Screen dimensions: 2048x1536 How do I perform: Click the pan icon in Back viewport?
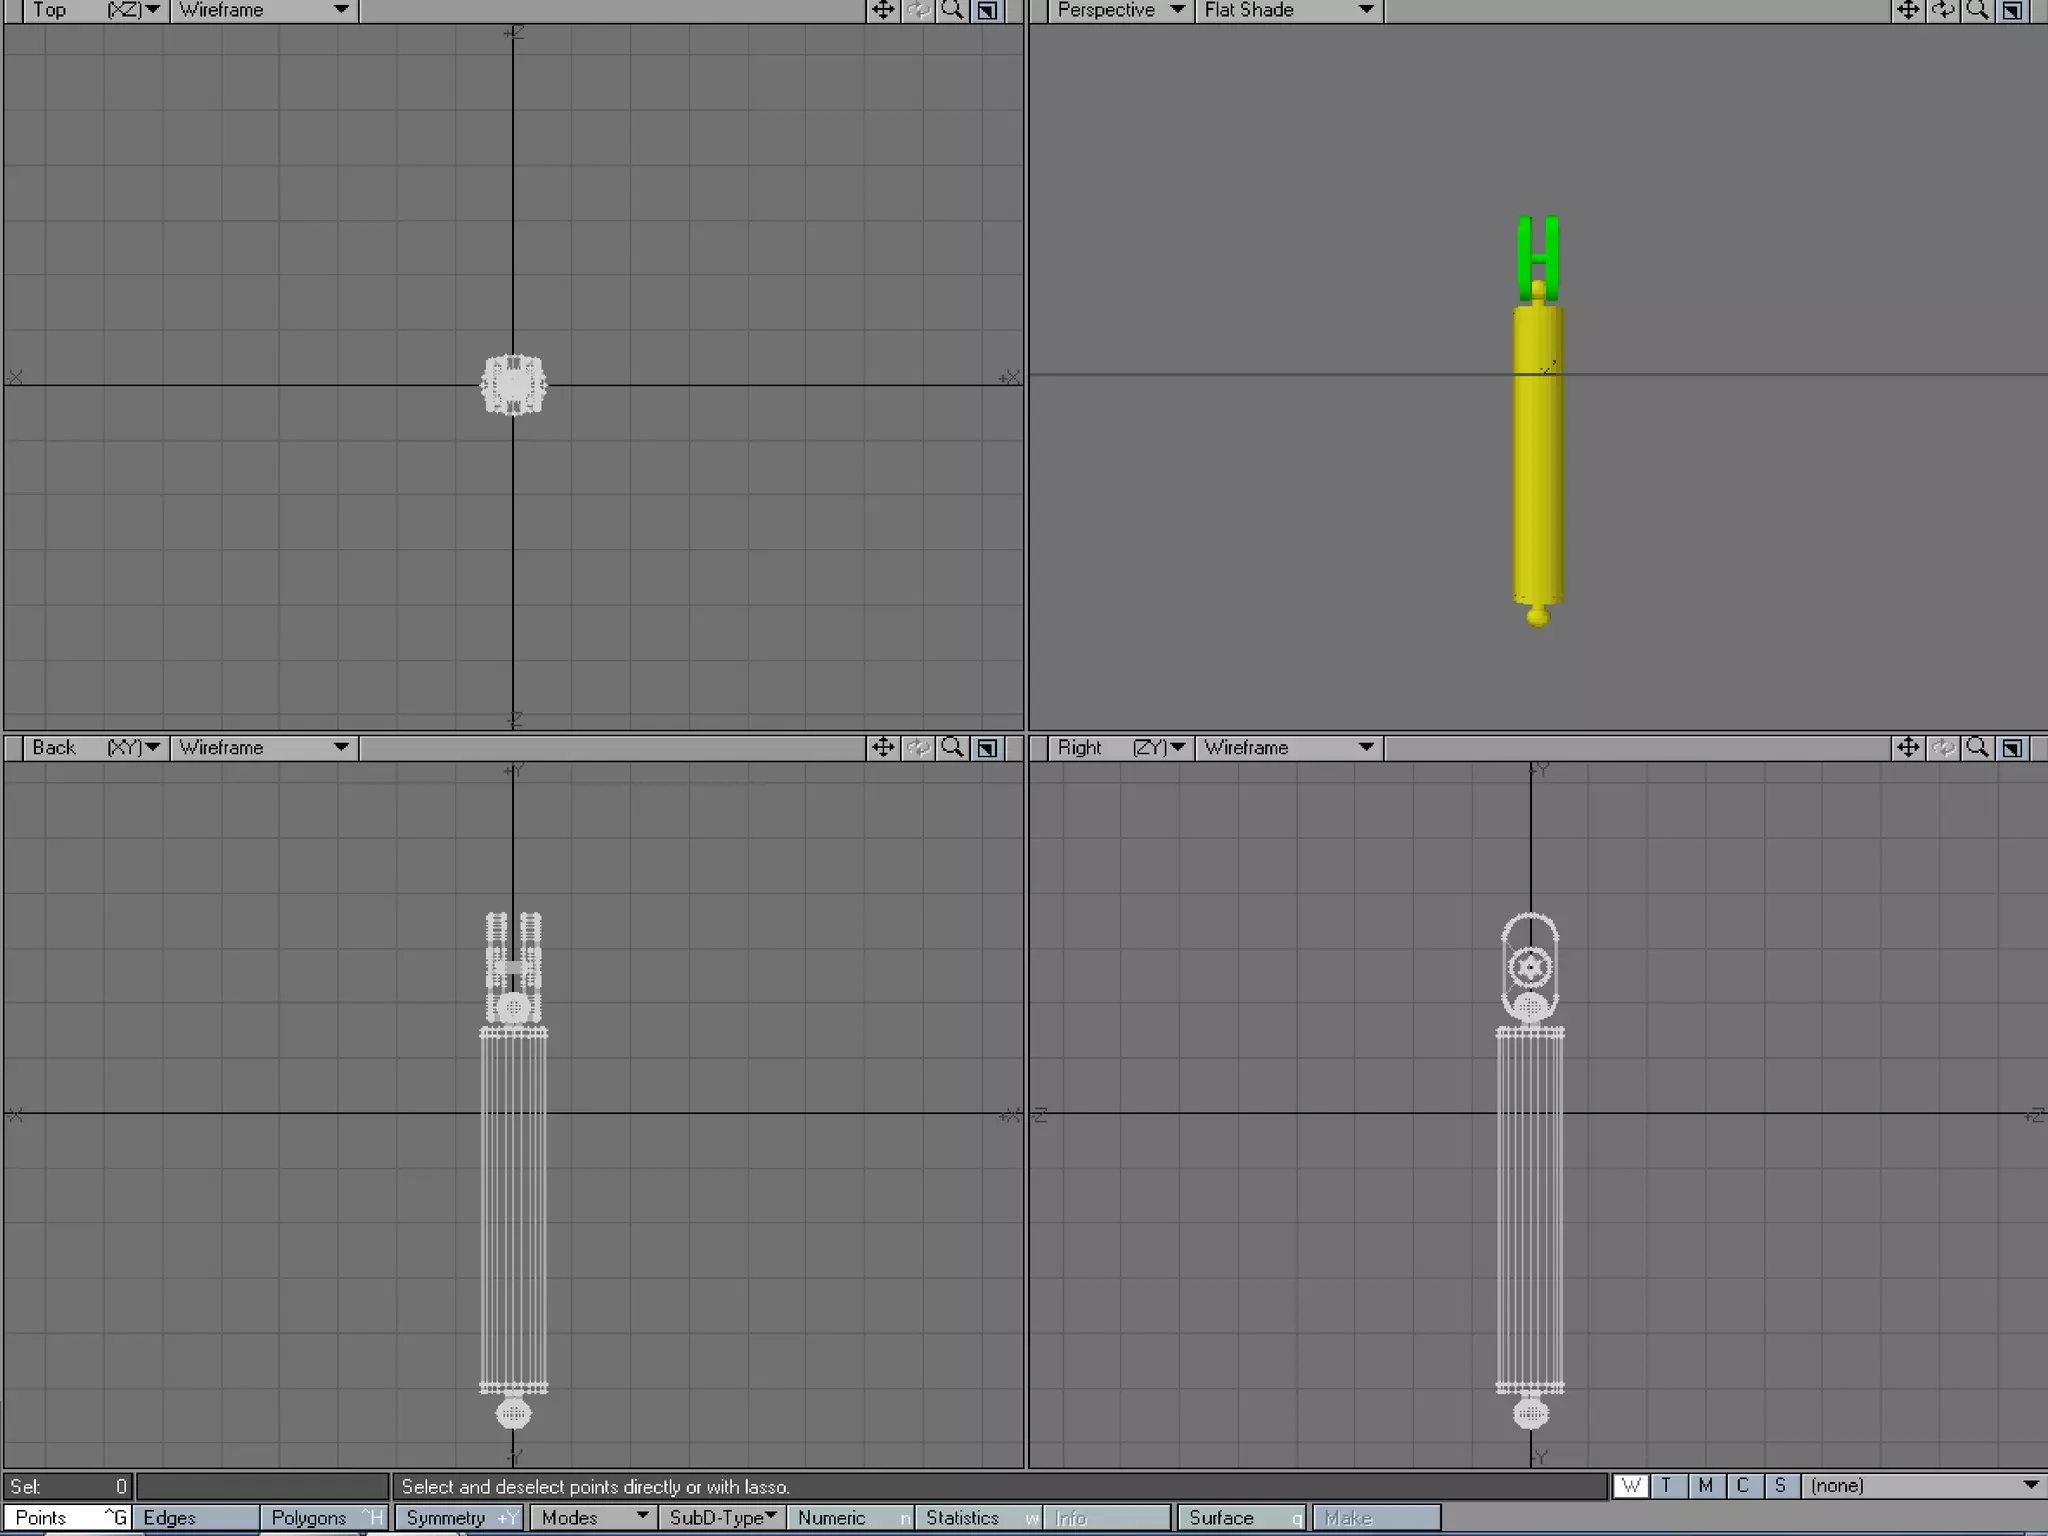tap(883, 748)
